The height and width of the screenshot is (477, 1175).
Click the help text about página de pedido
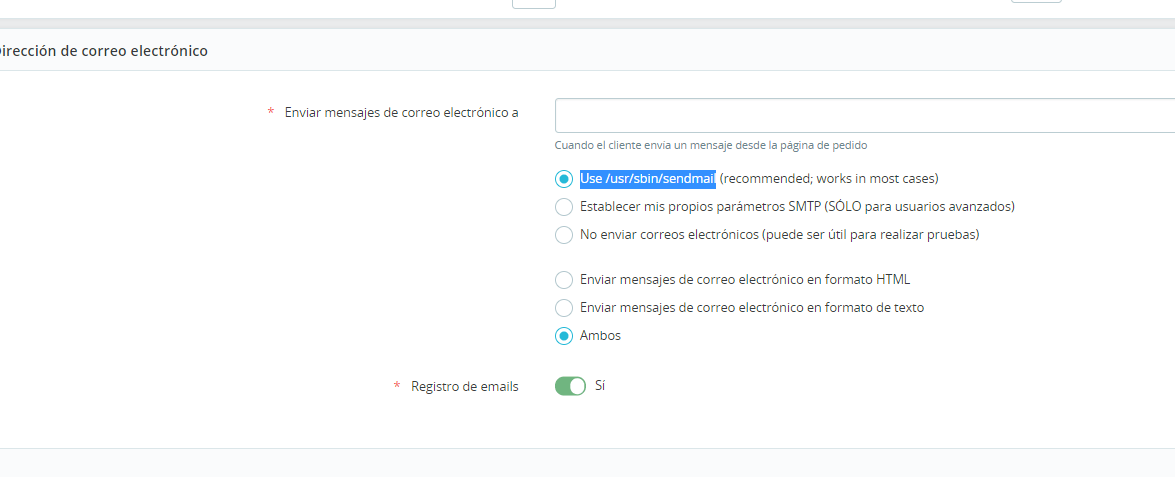click(711, 145)
